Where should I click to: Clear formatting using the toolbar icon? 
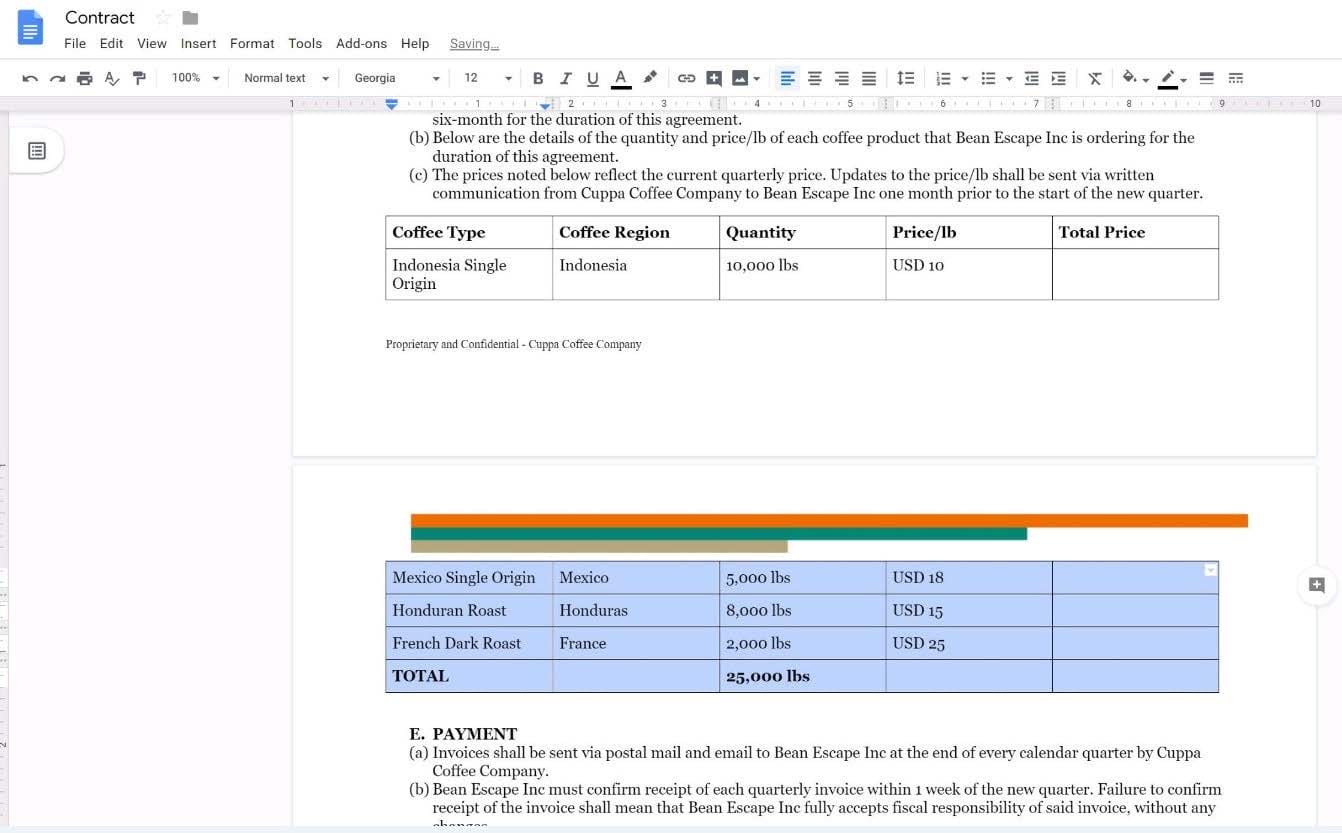point(1095,78)
